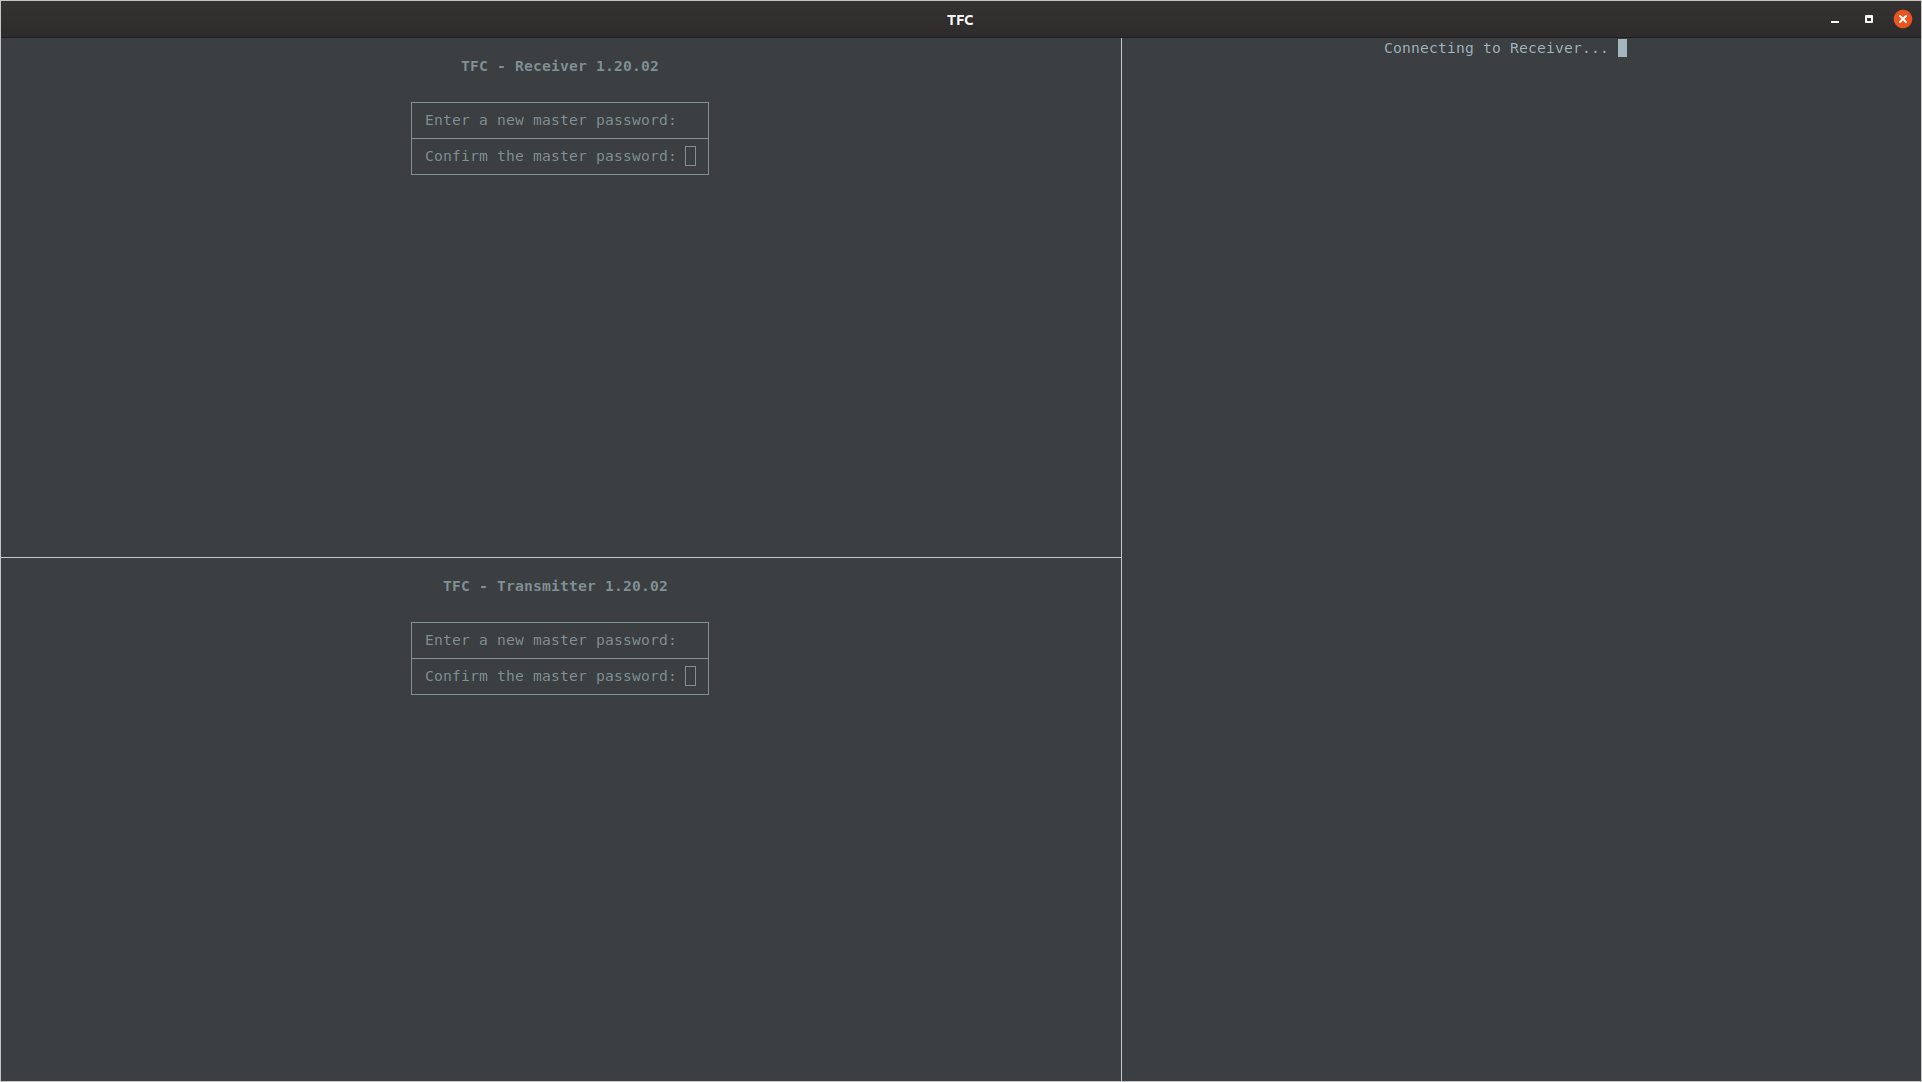
Task: Close the TFC window
Action: tap(1902, 19)
